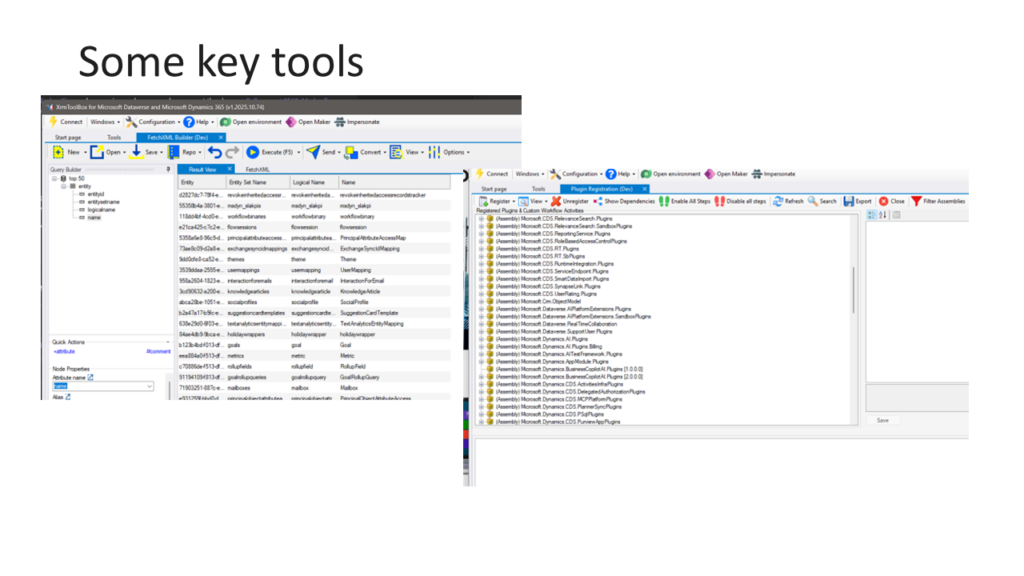Export the plugin registration data
The width and height of the screenshot is (1024, 576).
pos(857,201)
